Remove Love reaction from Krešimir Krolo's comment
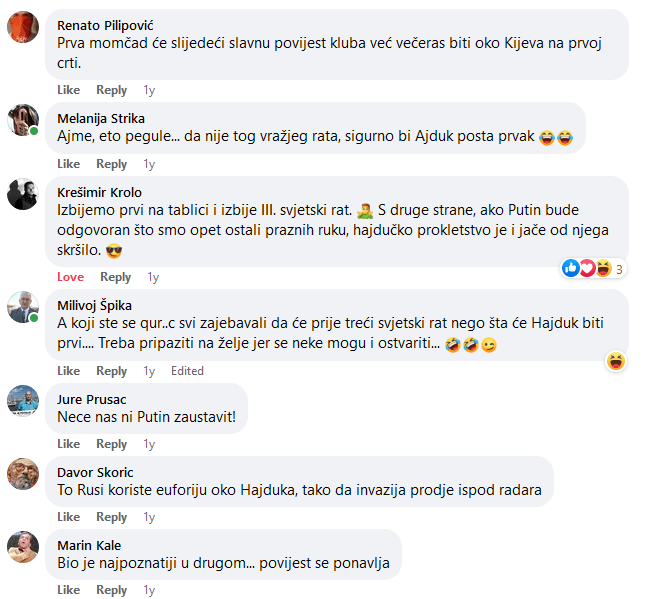The width and height of the screenshot is (652, 599). pyautogui.click(x=70, y=277)
